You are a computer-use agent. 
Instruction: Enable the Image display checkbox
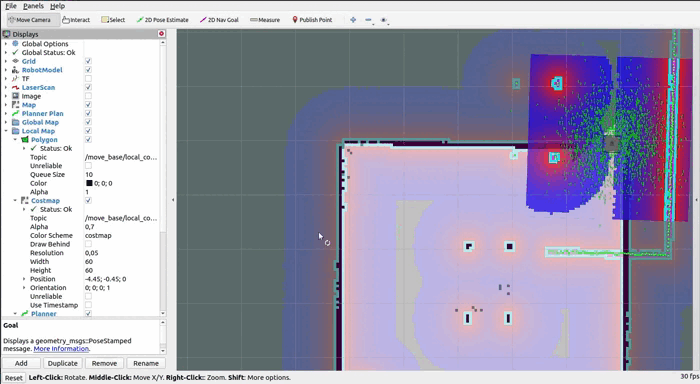[x=88, y=96]
